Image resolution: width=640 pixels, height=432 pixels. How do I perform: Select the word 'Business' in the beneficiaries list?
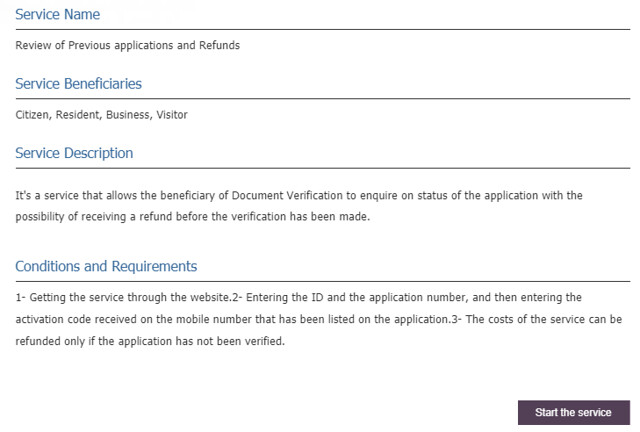(128, 115)
